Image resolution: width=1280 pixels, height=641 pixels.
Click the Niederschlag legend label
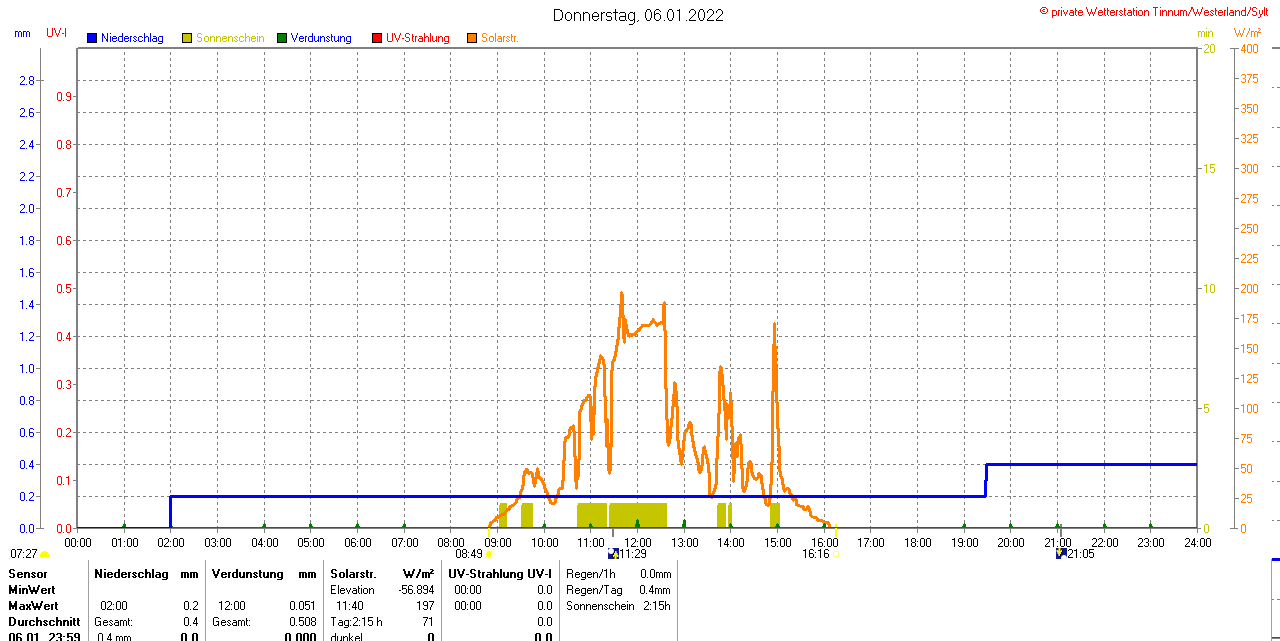coord(132,38)
